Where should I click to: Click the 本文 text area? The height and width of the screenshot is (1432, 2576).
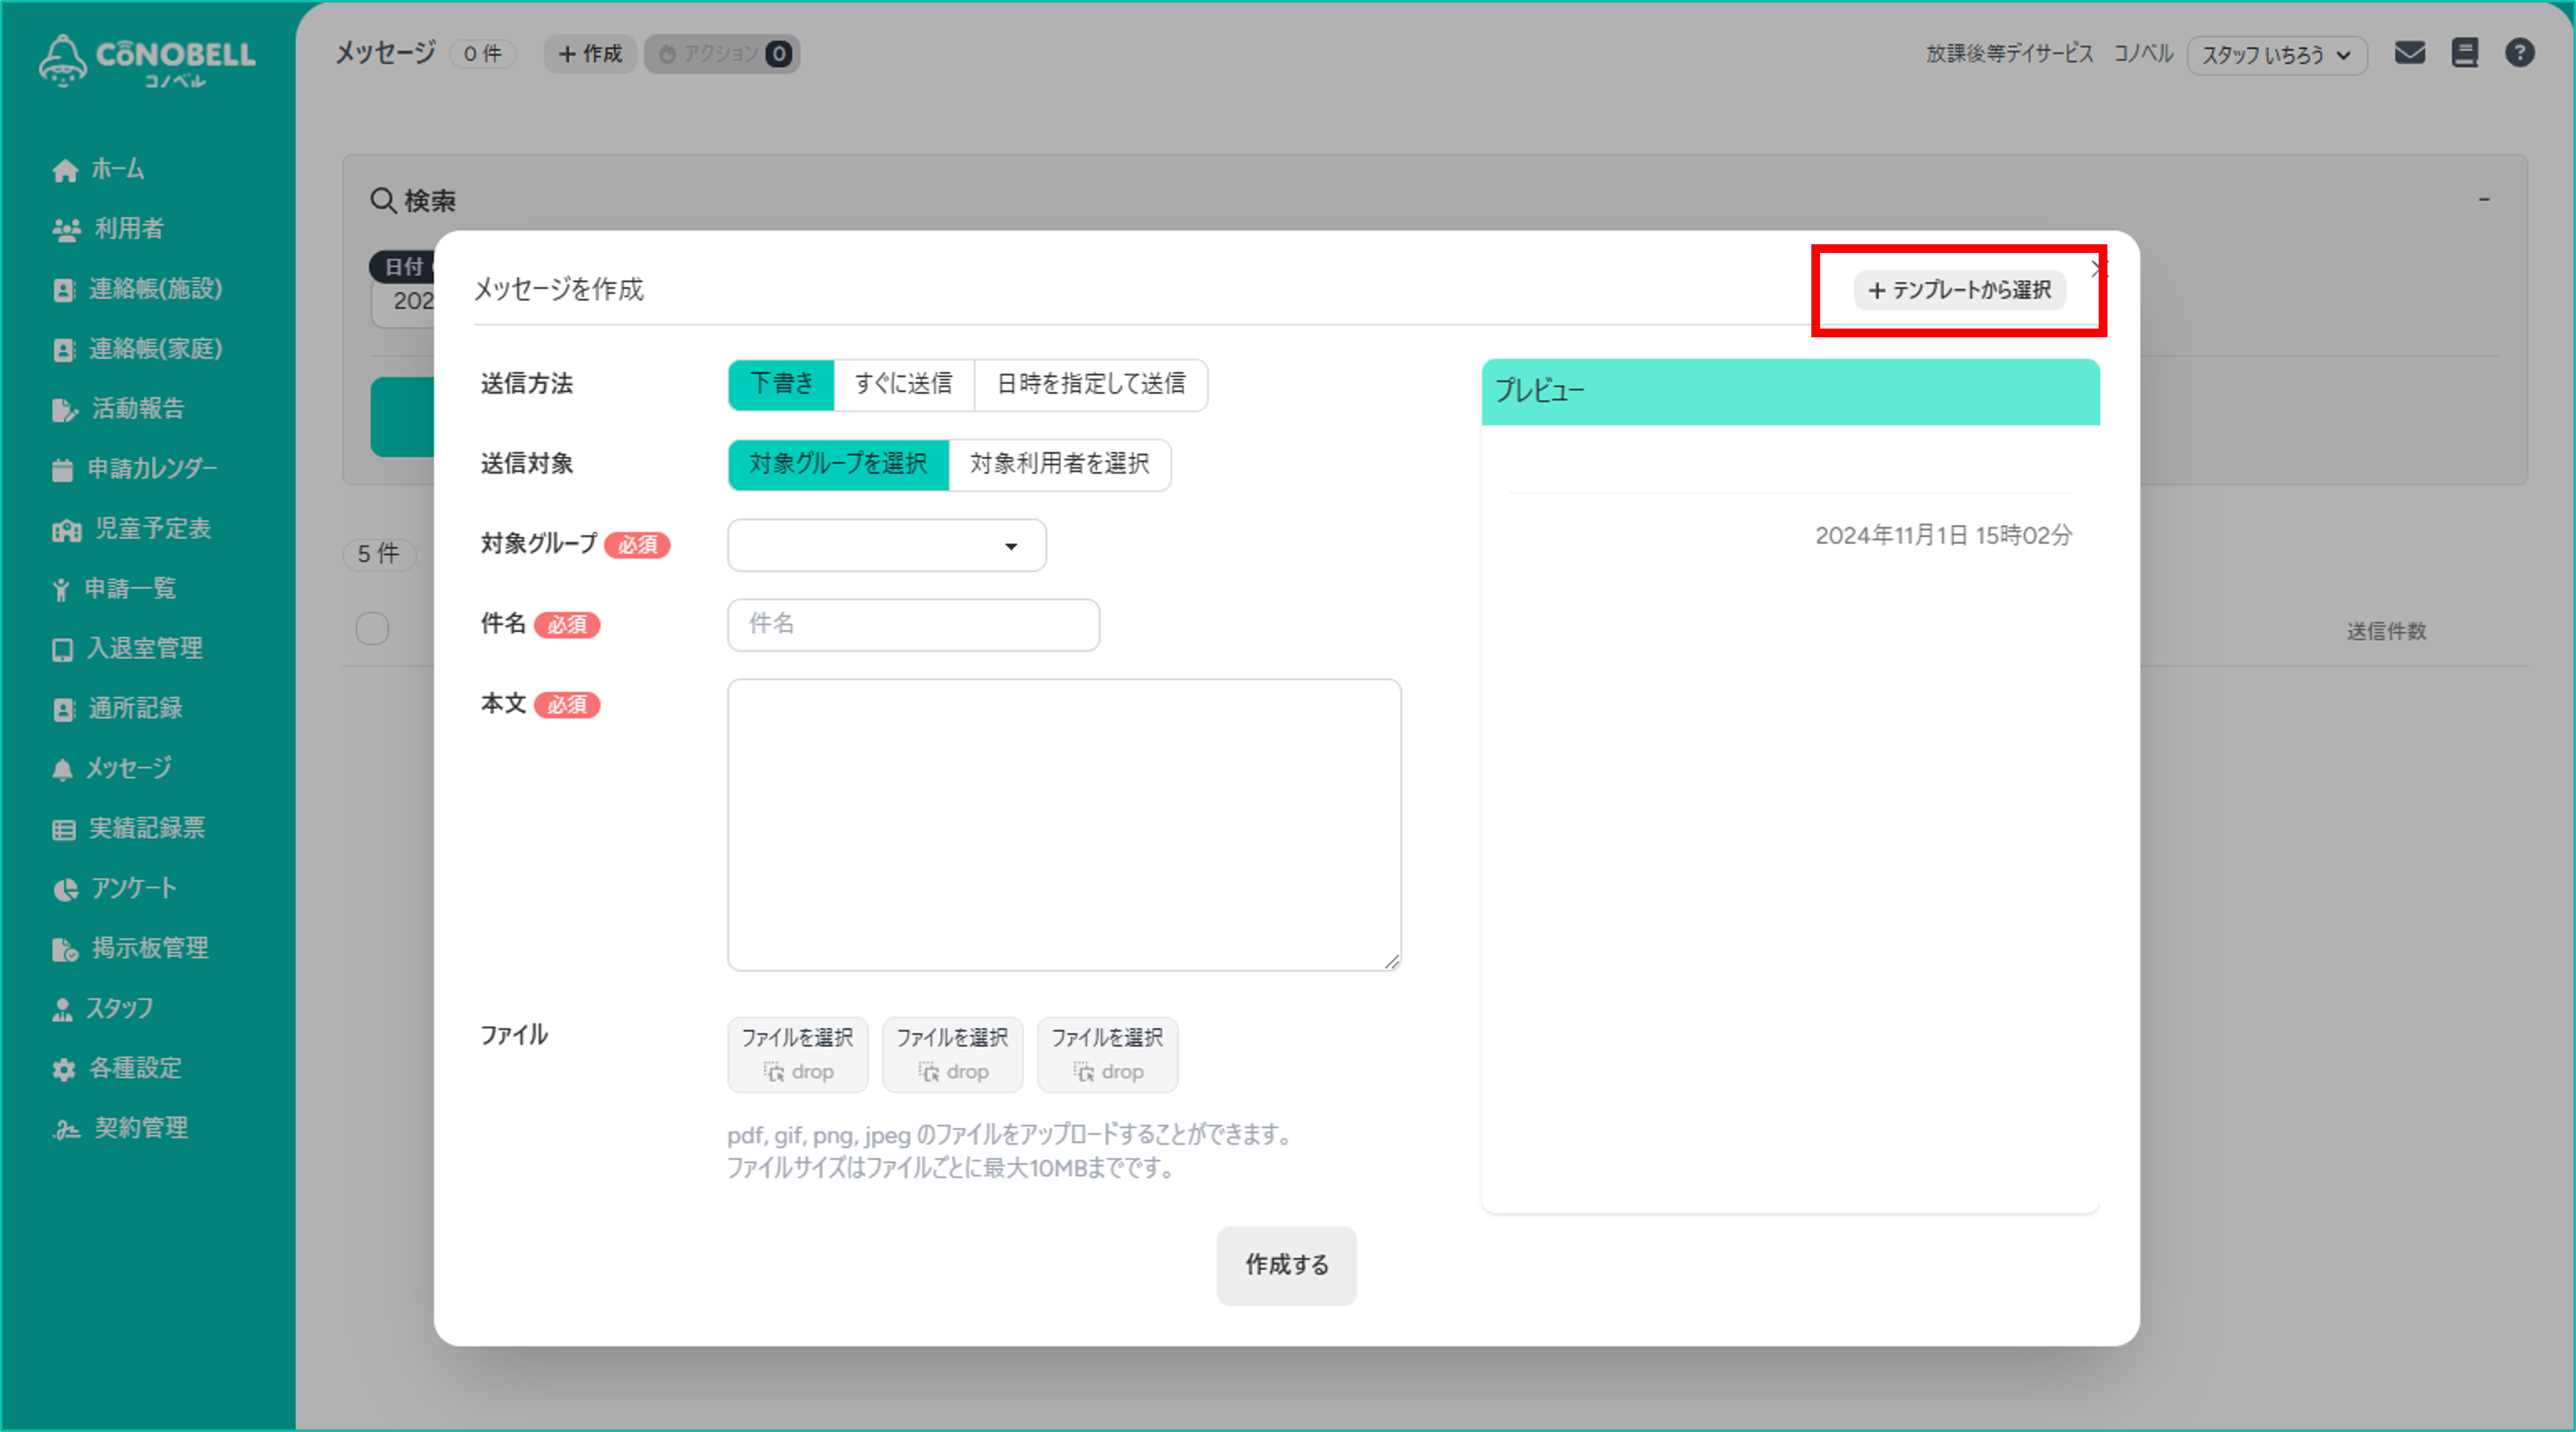1064,825
